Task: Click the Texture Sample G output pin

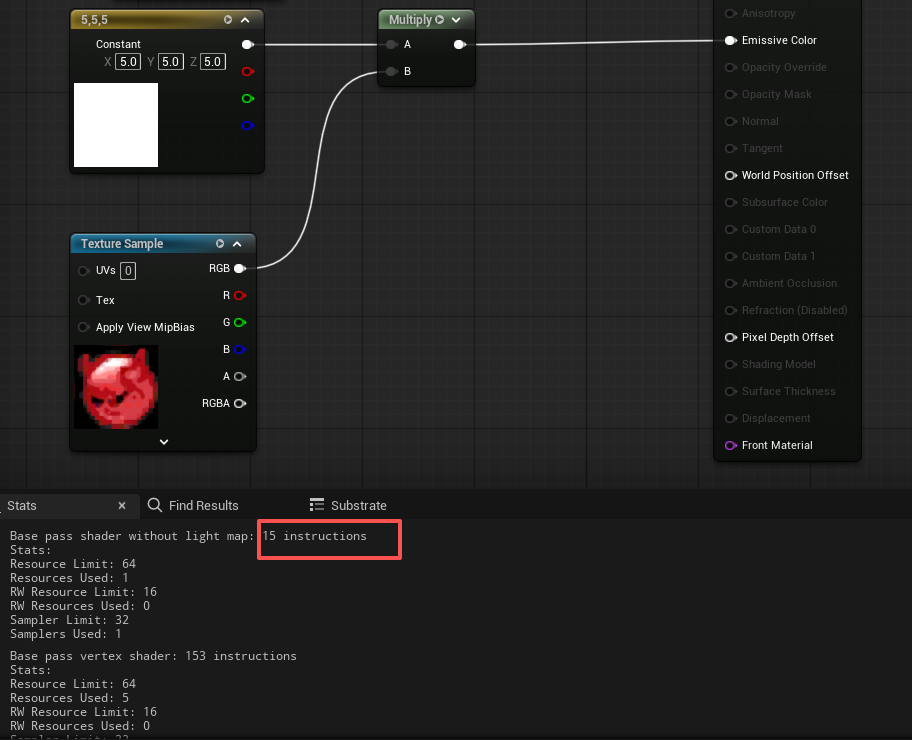Action: [x=240, y=322]
